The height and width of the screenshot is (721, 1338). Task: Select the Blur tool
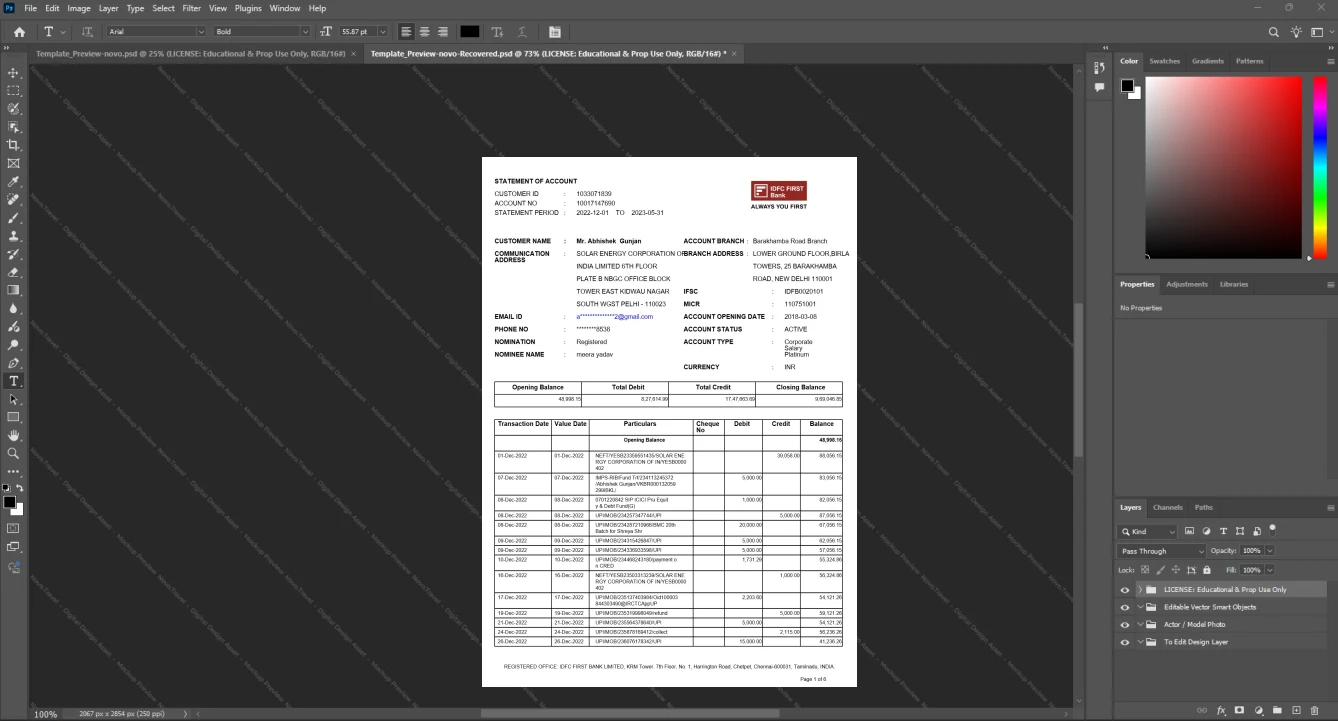[14, 308]
